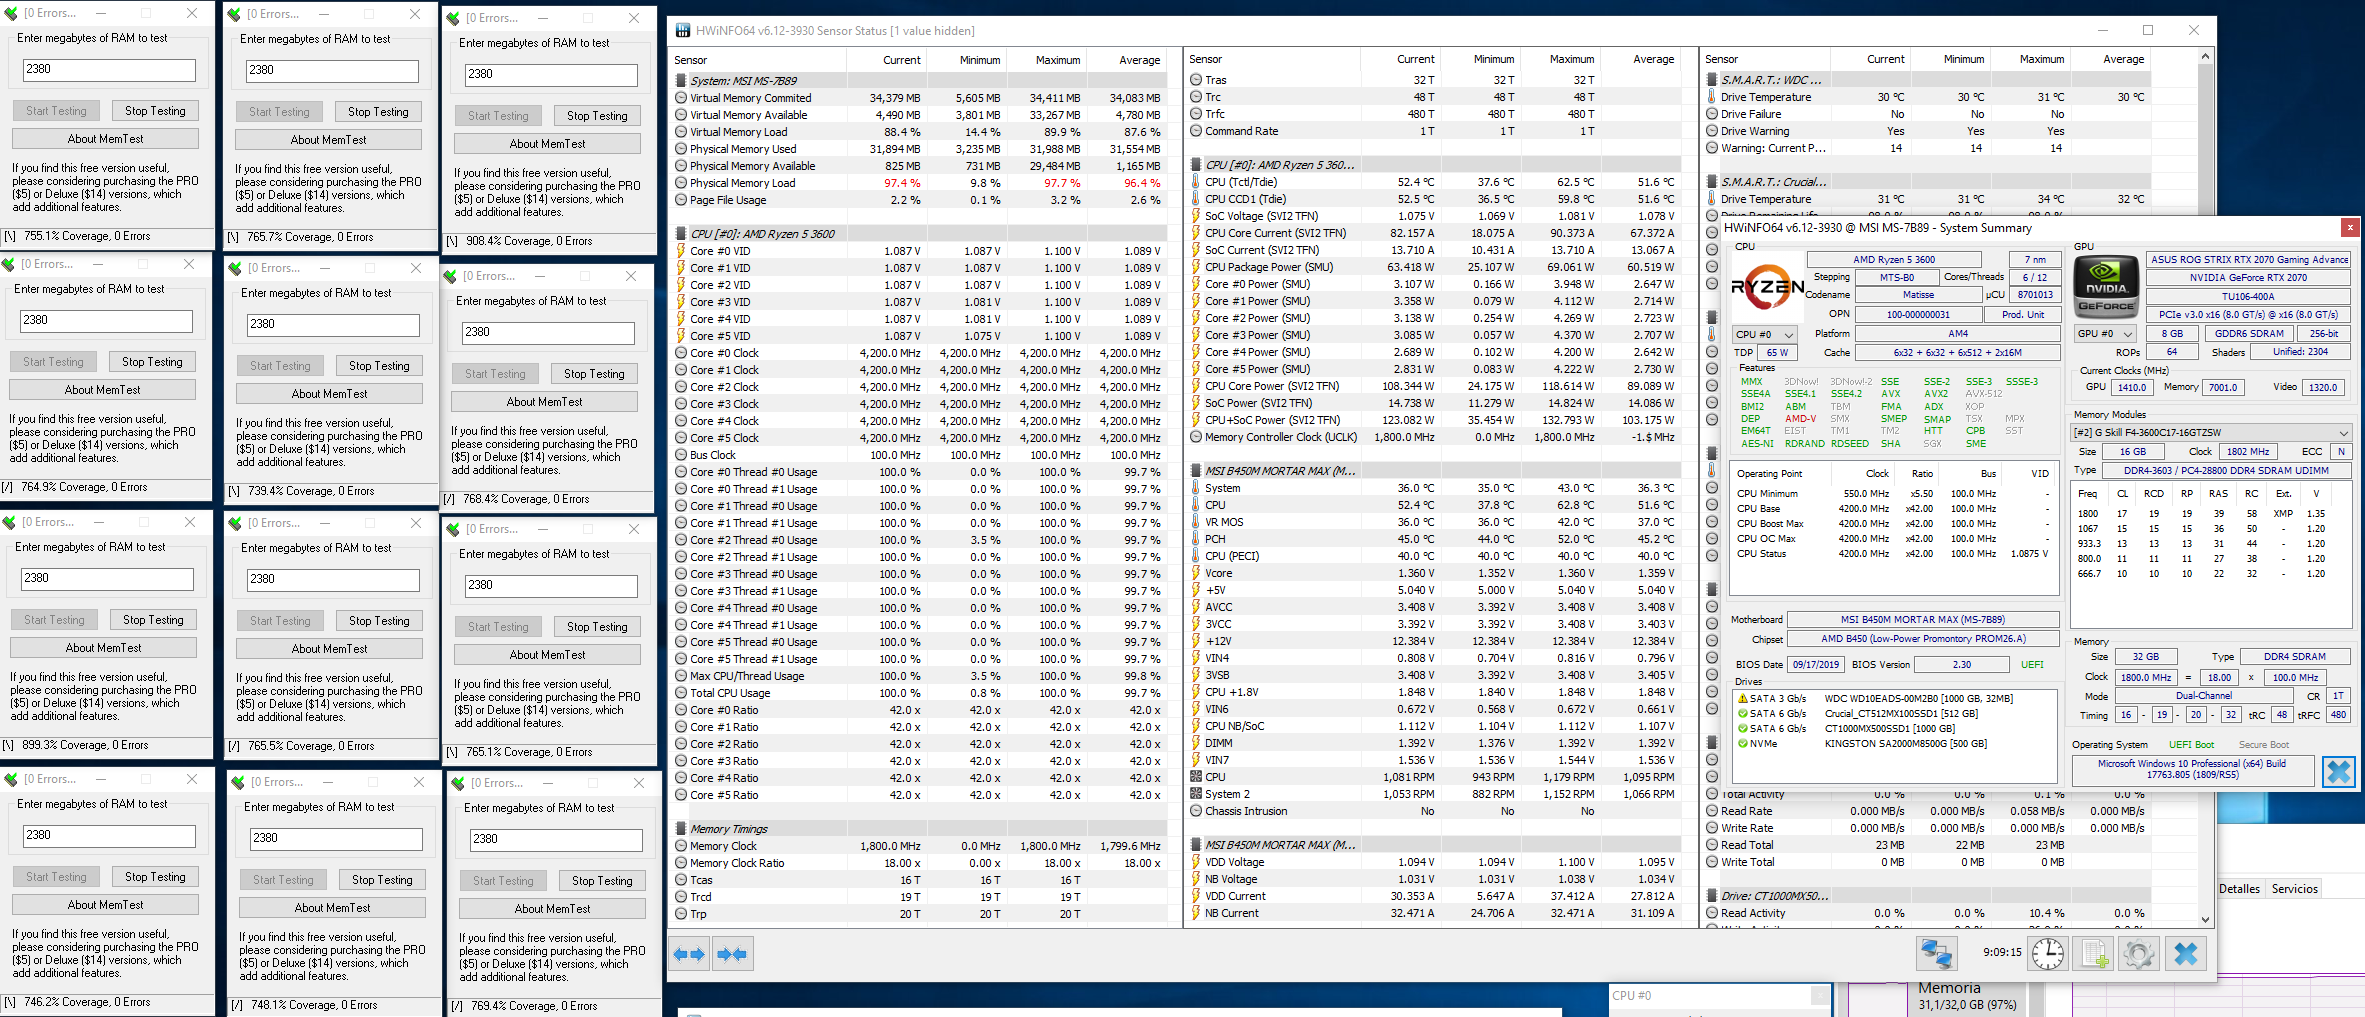Open About MemTest in the 765.5% coverage window
Viewport: 2365px width, 1017px height.
[329, 649]
